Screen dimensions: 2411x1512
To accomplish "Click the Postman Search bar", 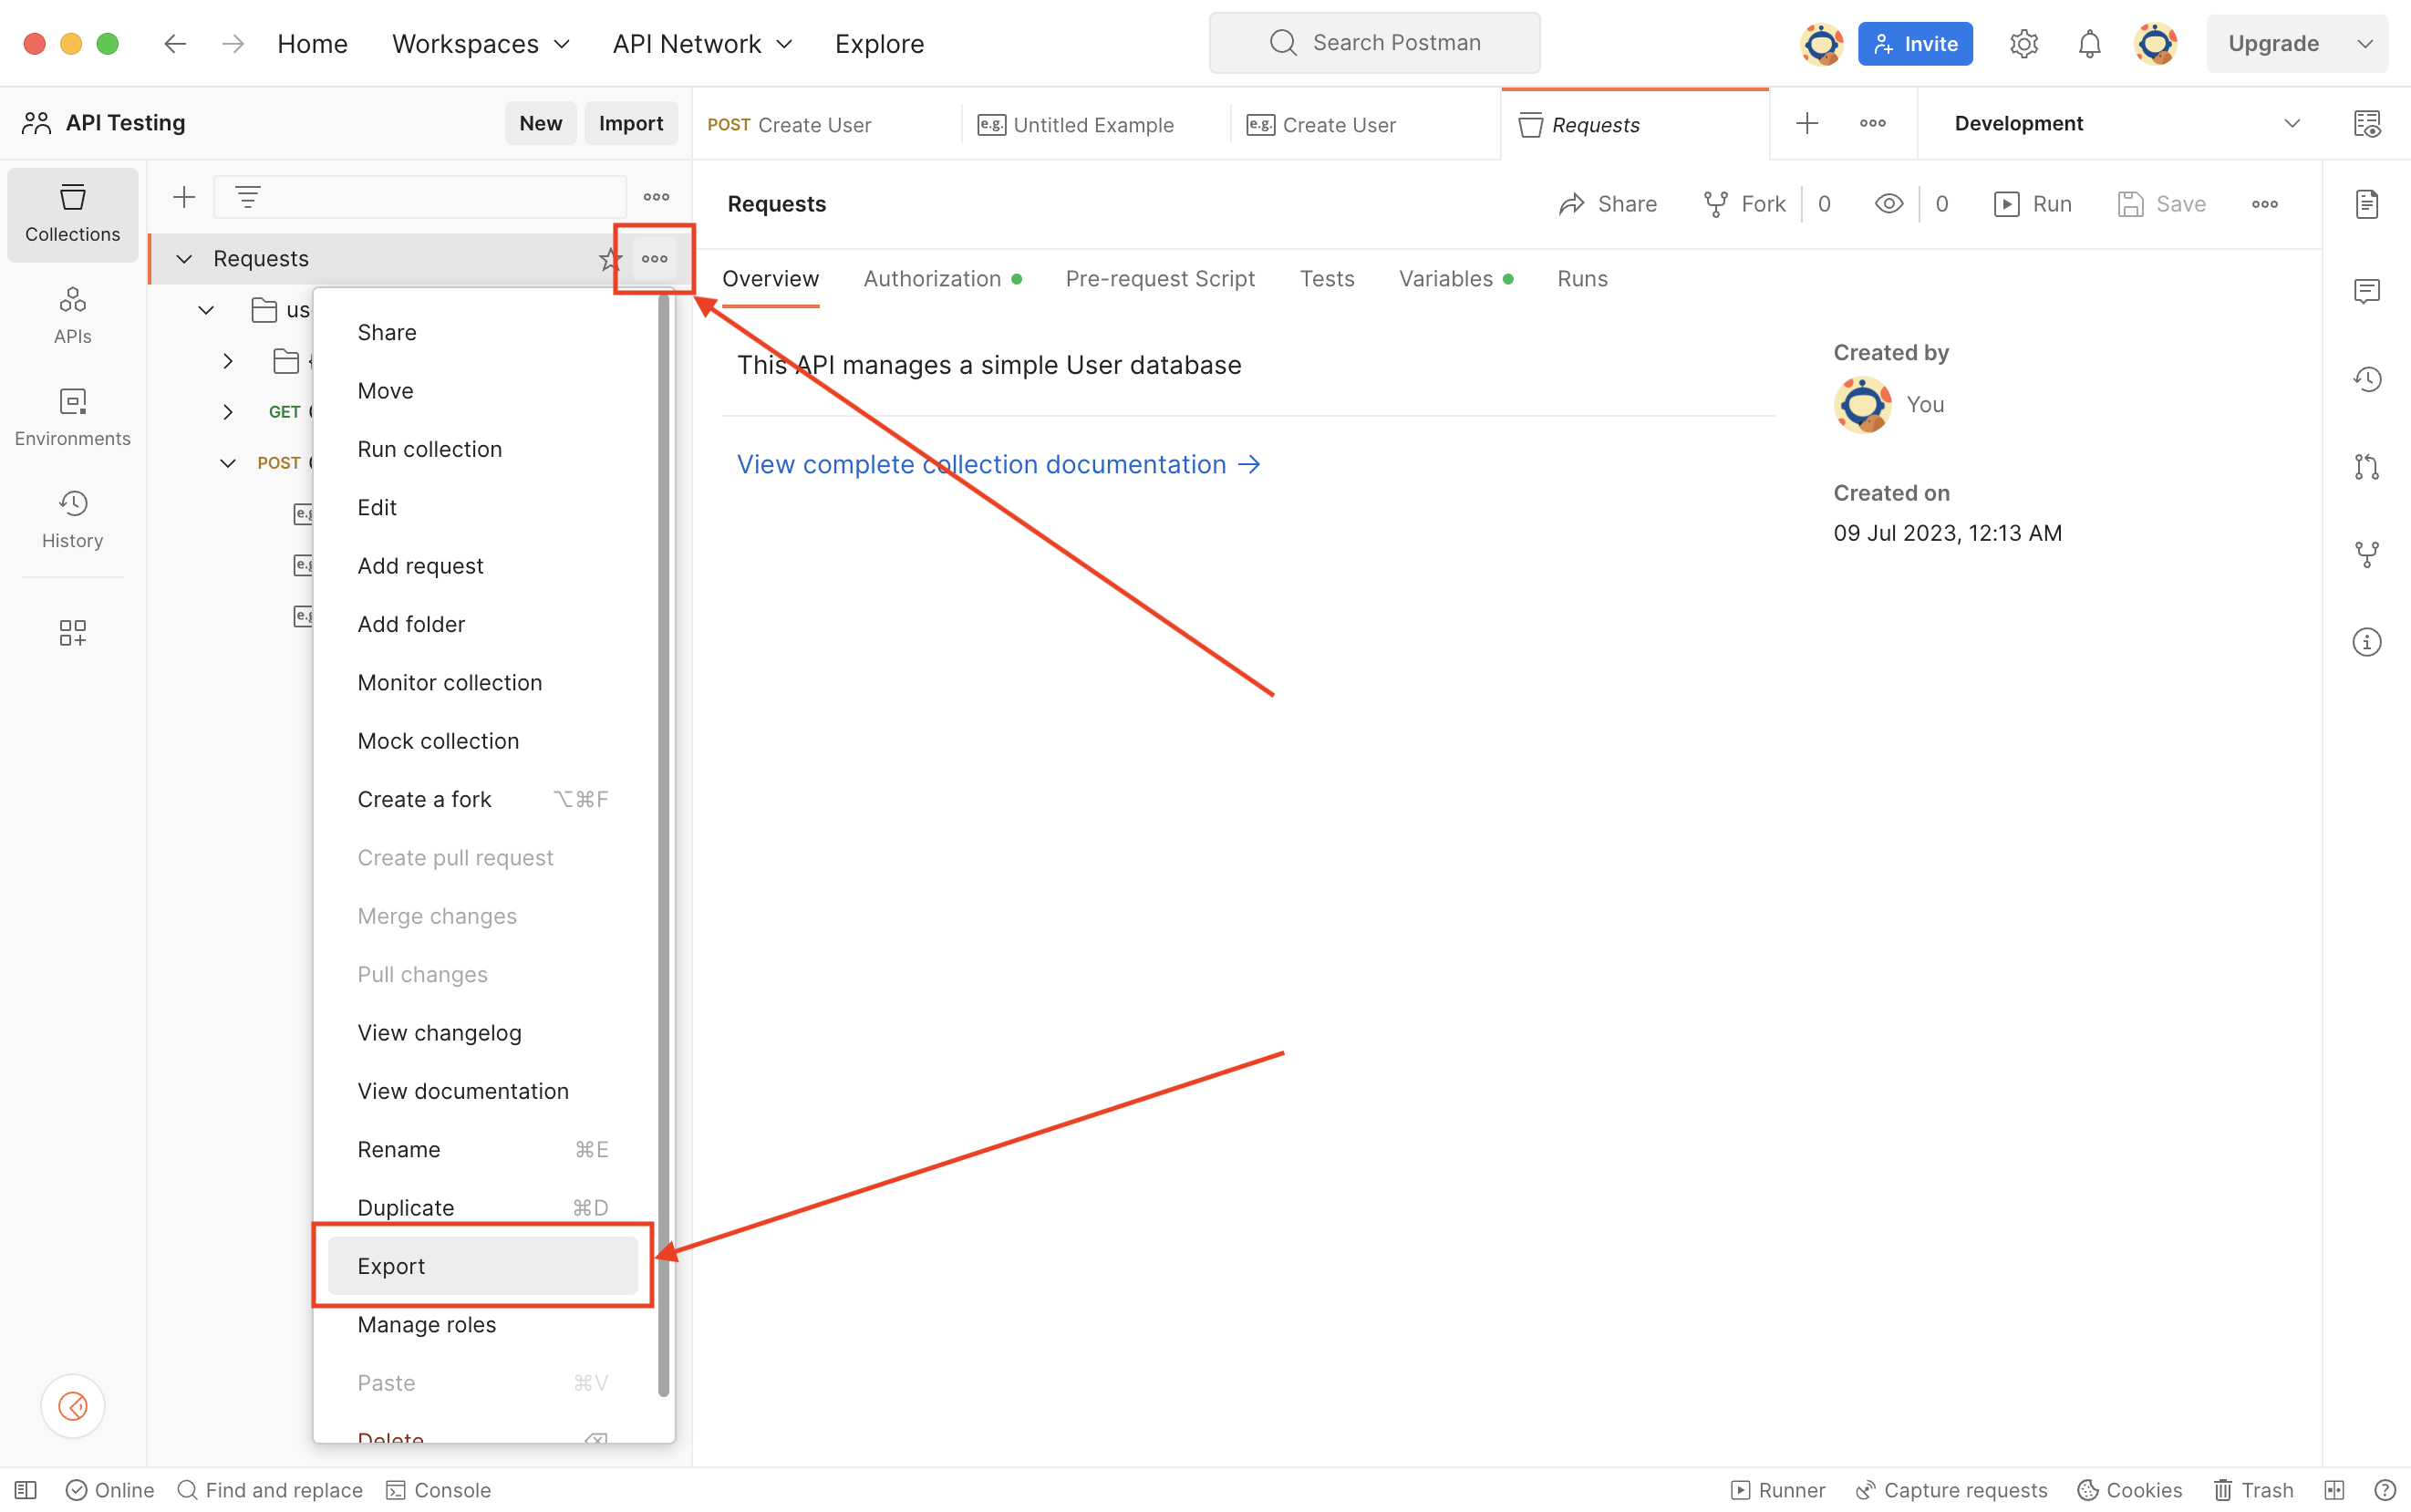I will pos(1374,42).
